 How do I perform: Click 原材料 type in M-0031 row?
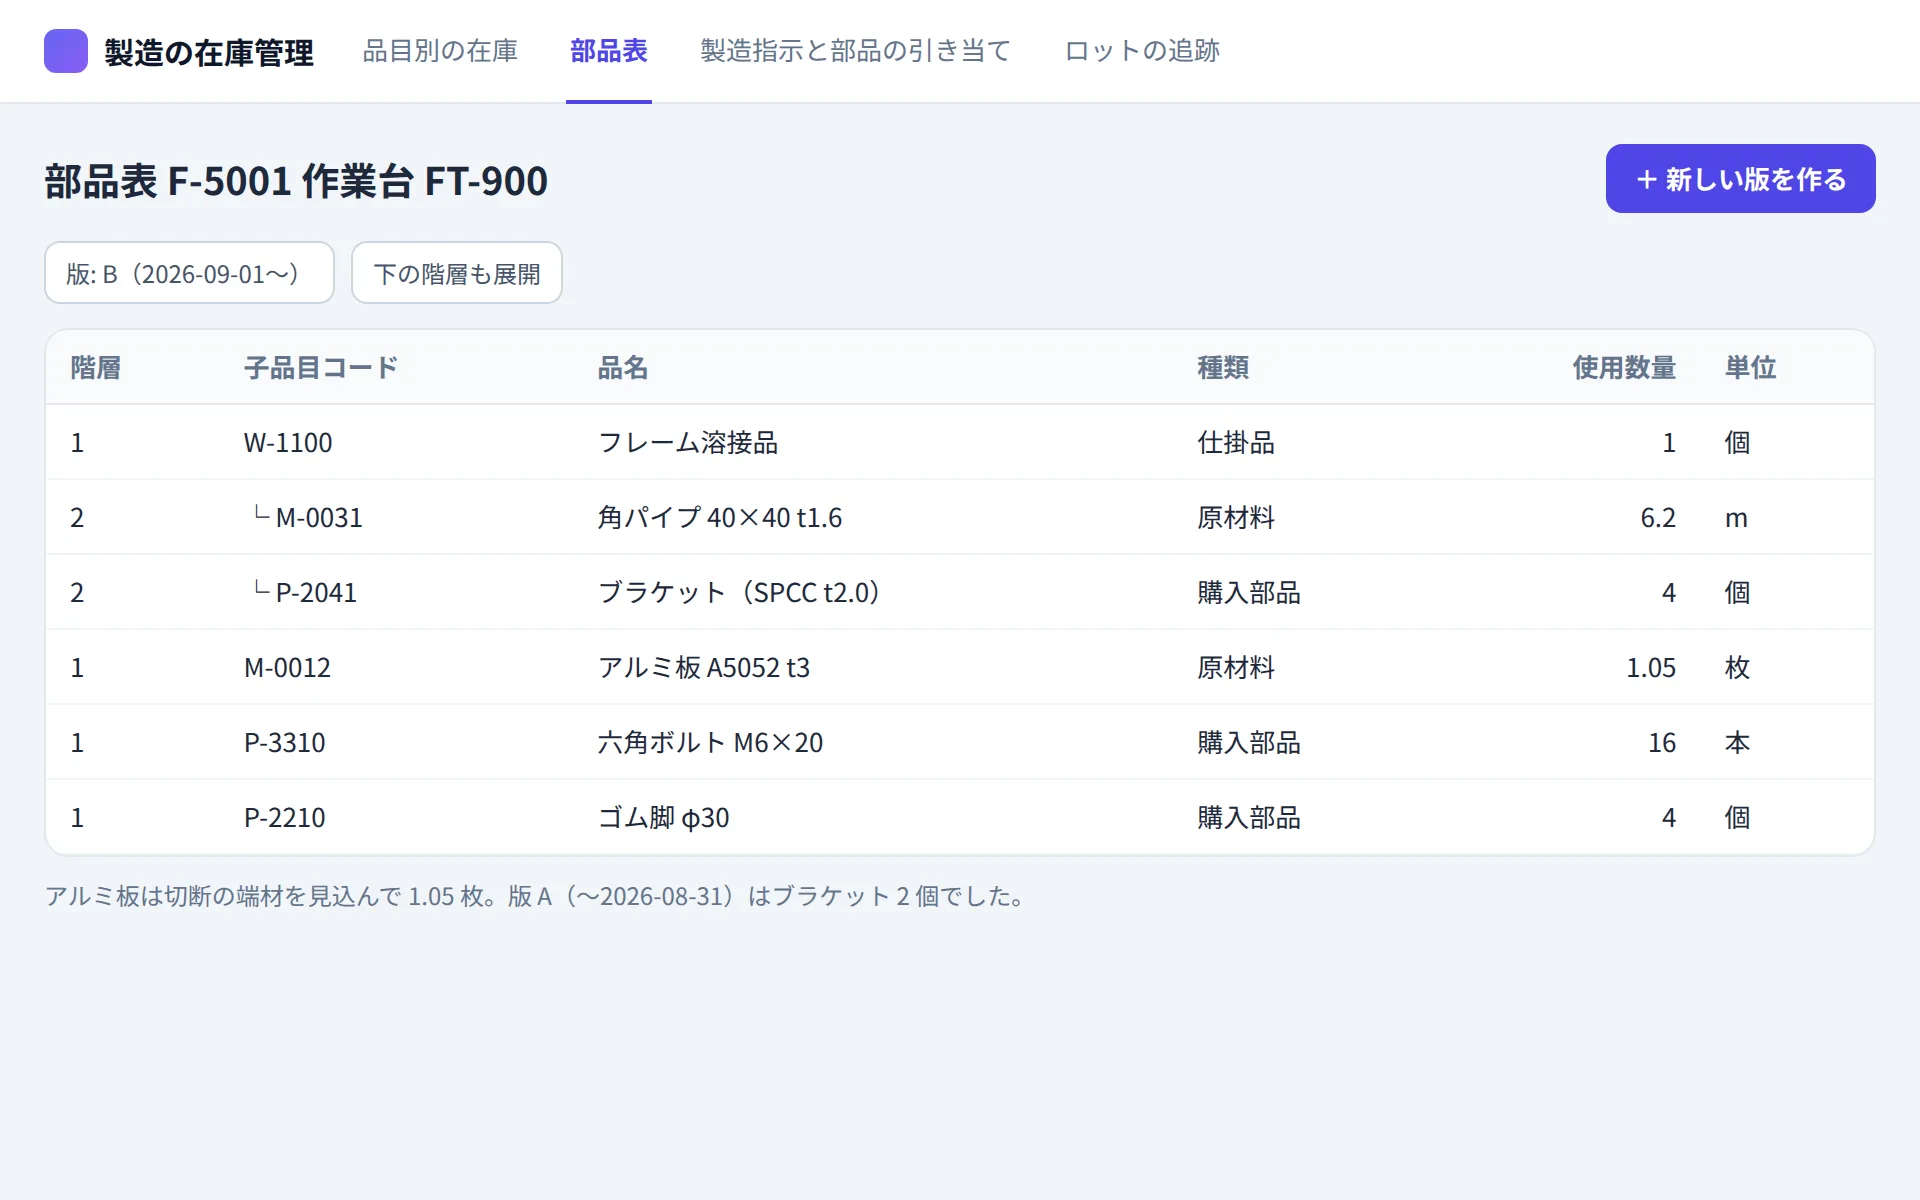[x=1236, y=518]
